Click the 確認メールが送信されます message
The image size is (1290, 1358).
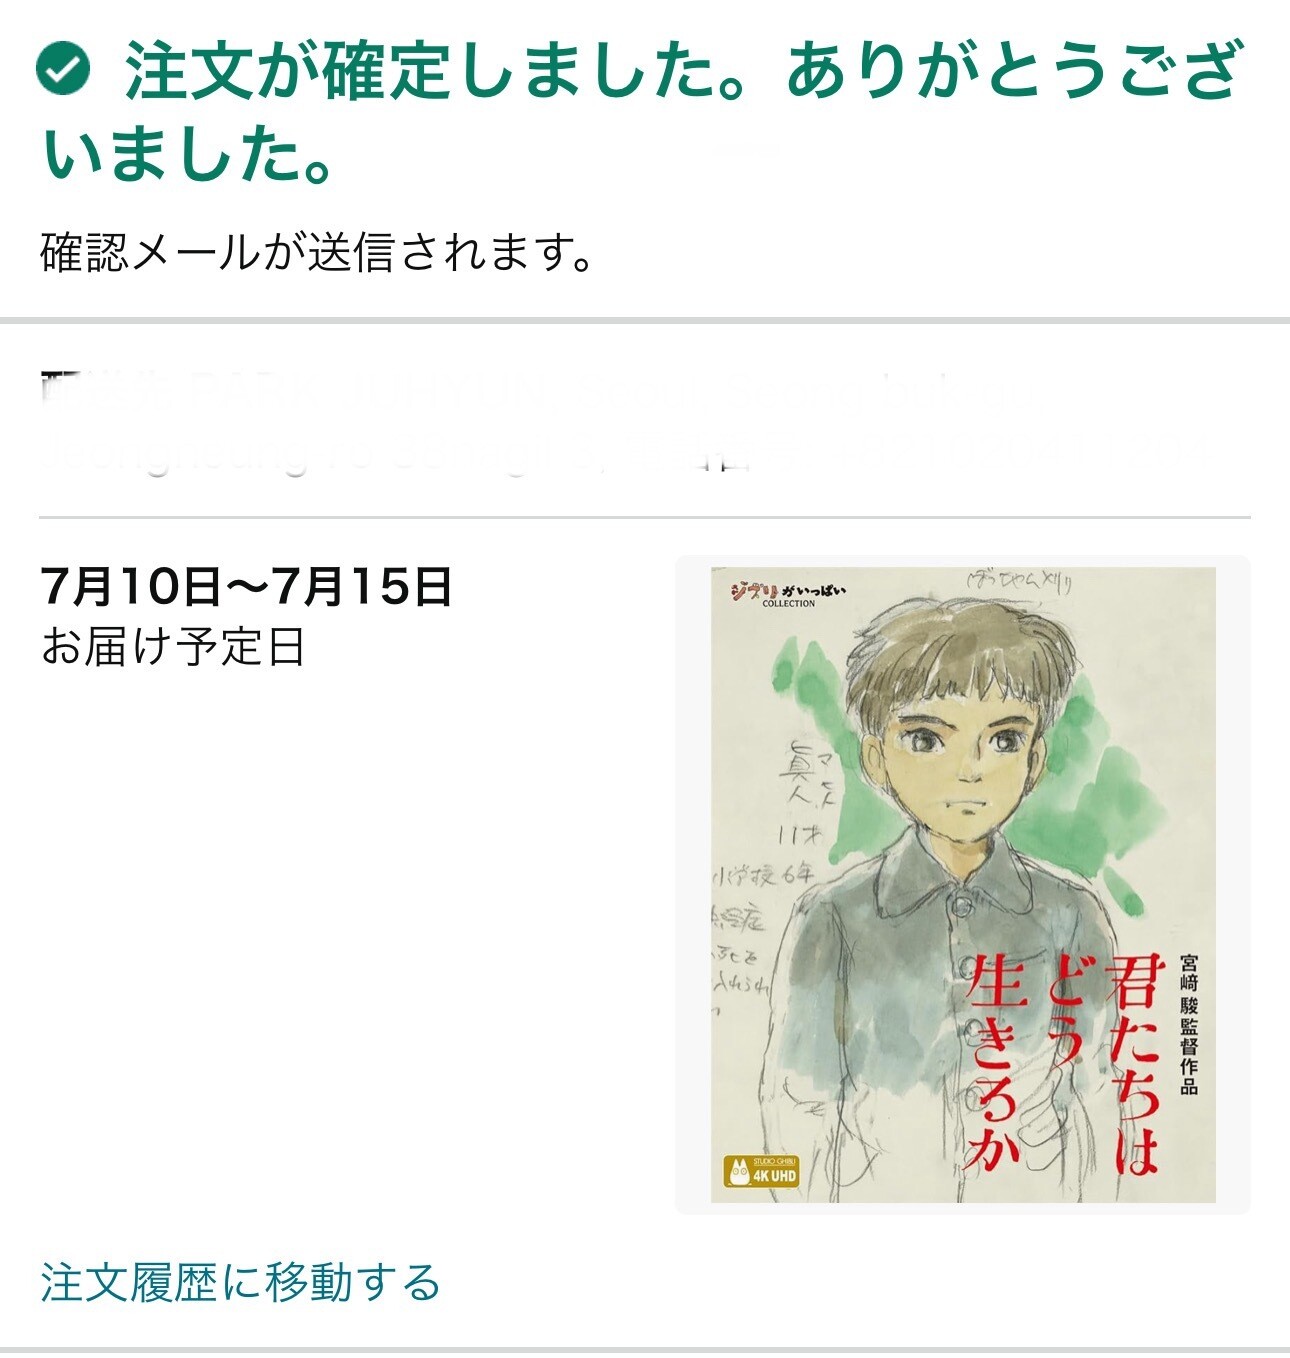(x=318, y=252)
